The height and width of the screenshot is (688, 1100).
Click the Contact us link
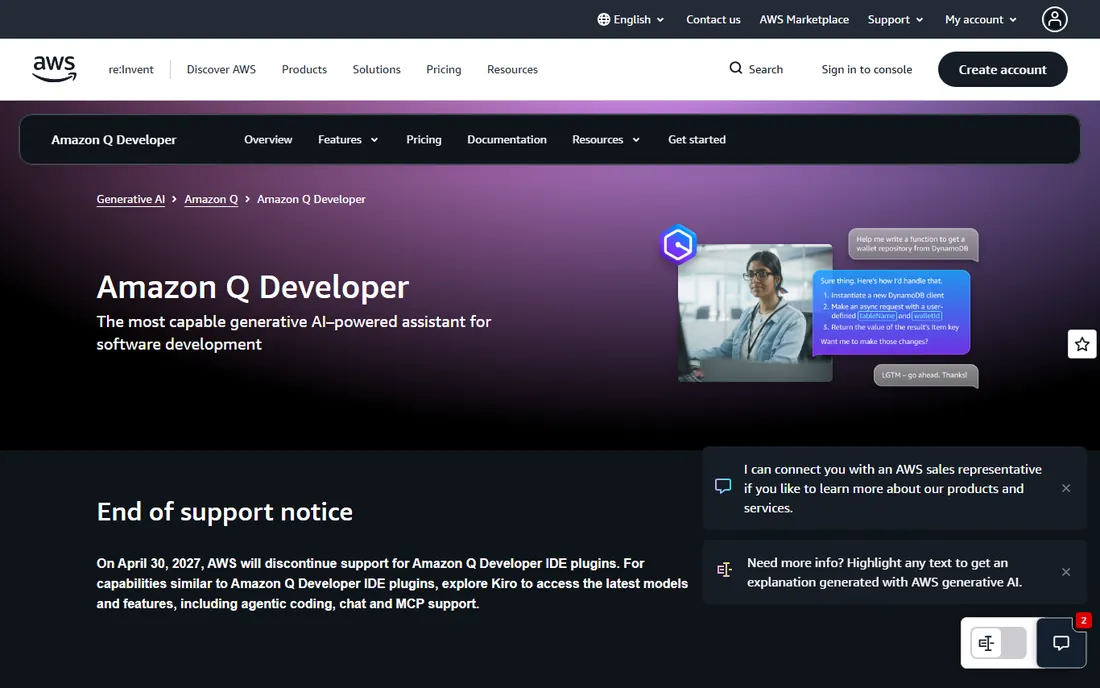tap(713, 20)
